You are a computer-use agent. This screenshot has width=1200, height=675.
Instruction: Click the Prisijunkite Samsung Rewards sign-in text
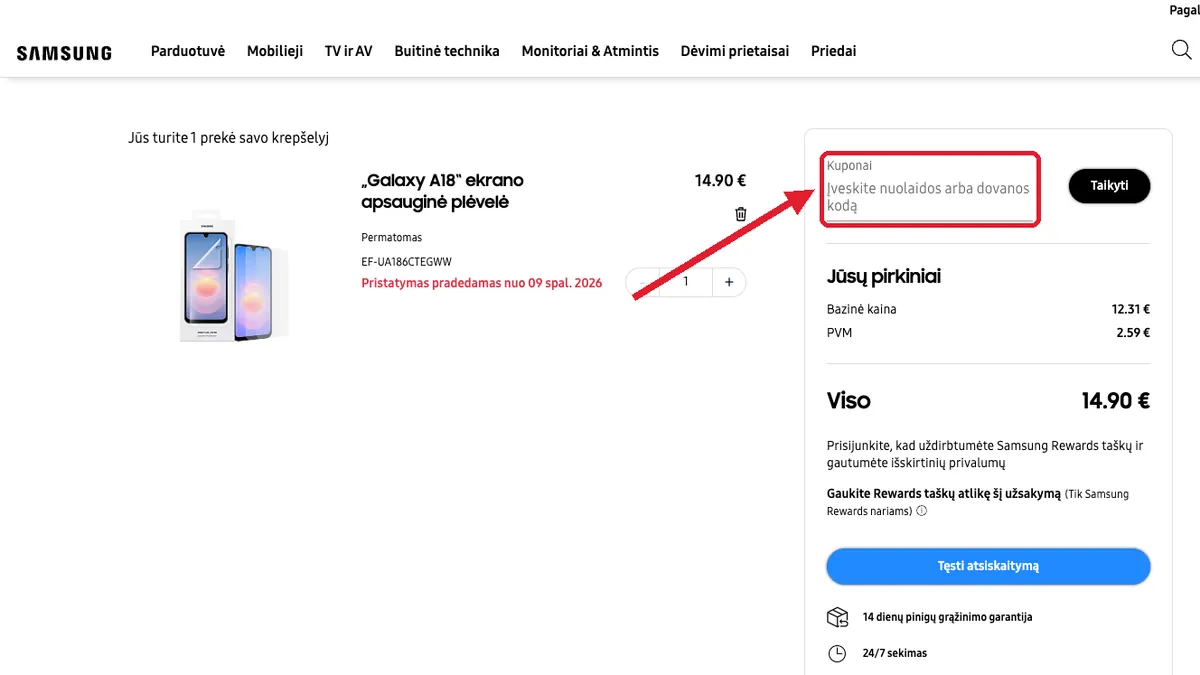tap(985, 454)
